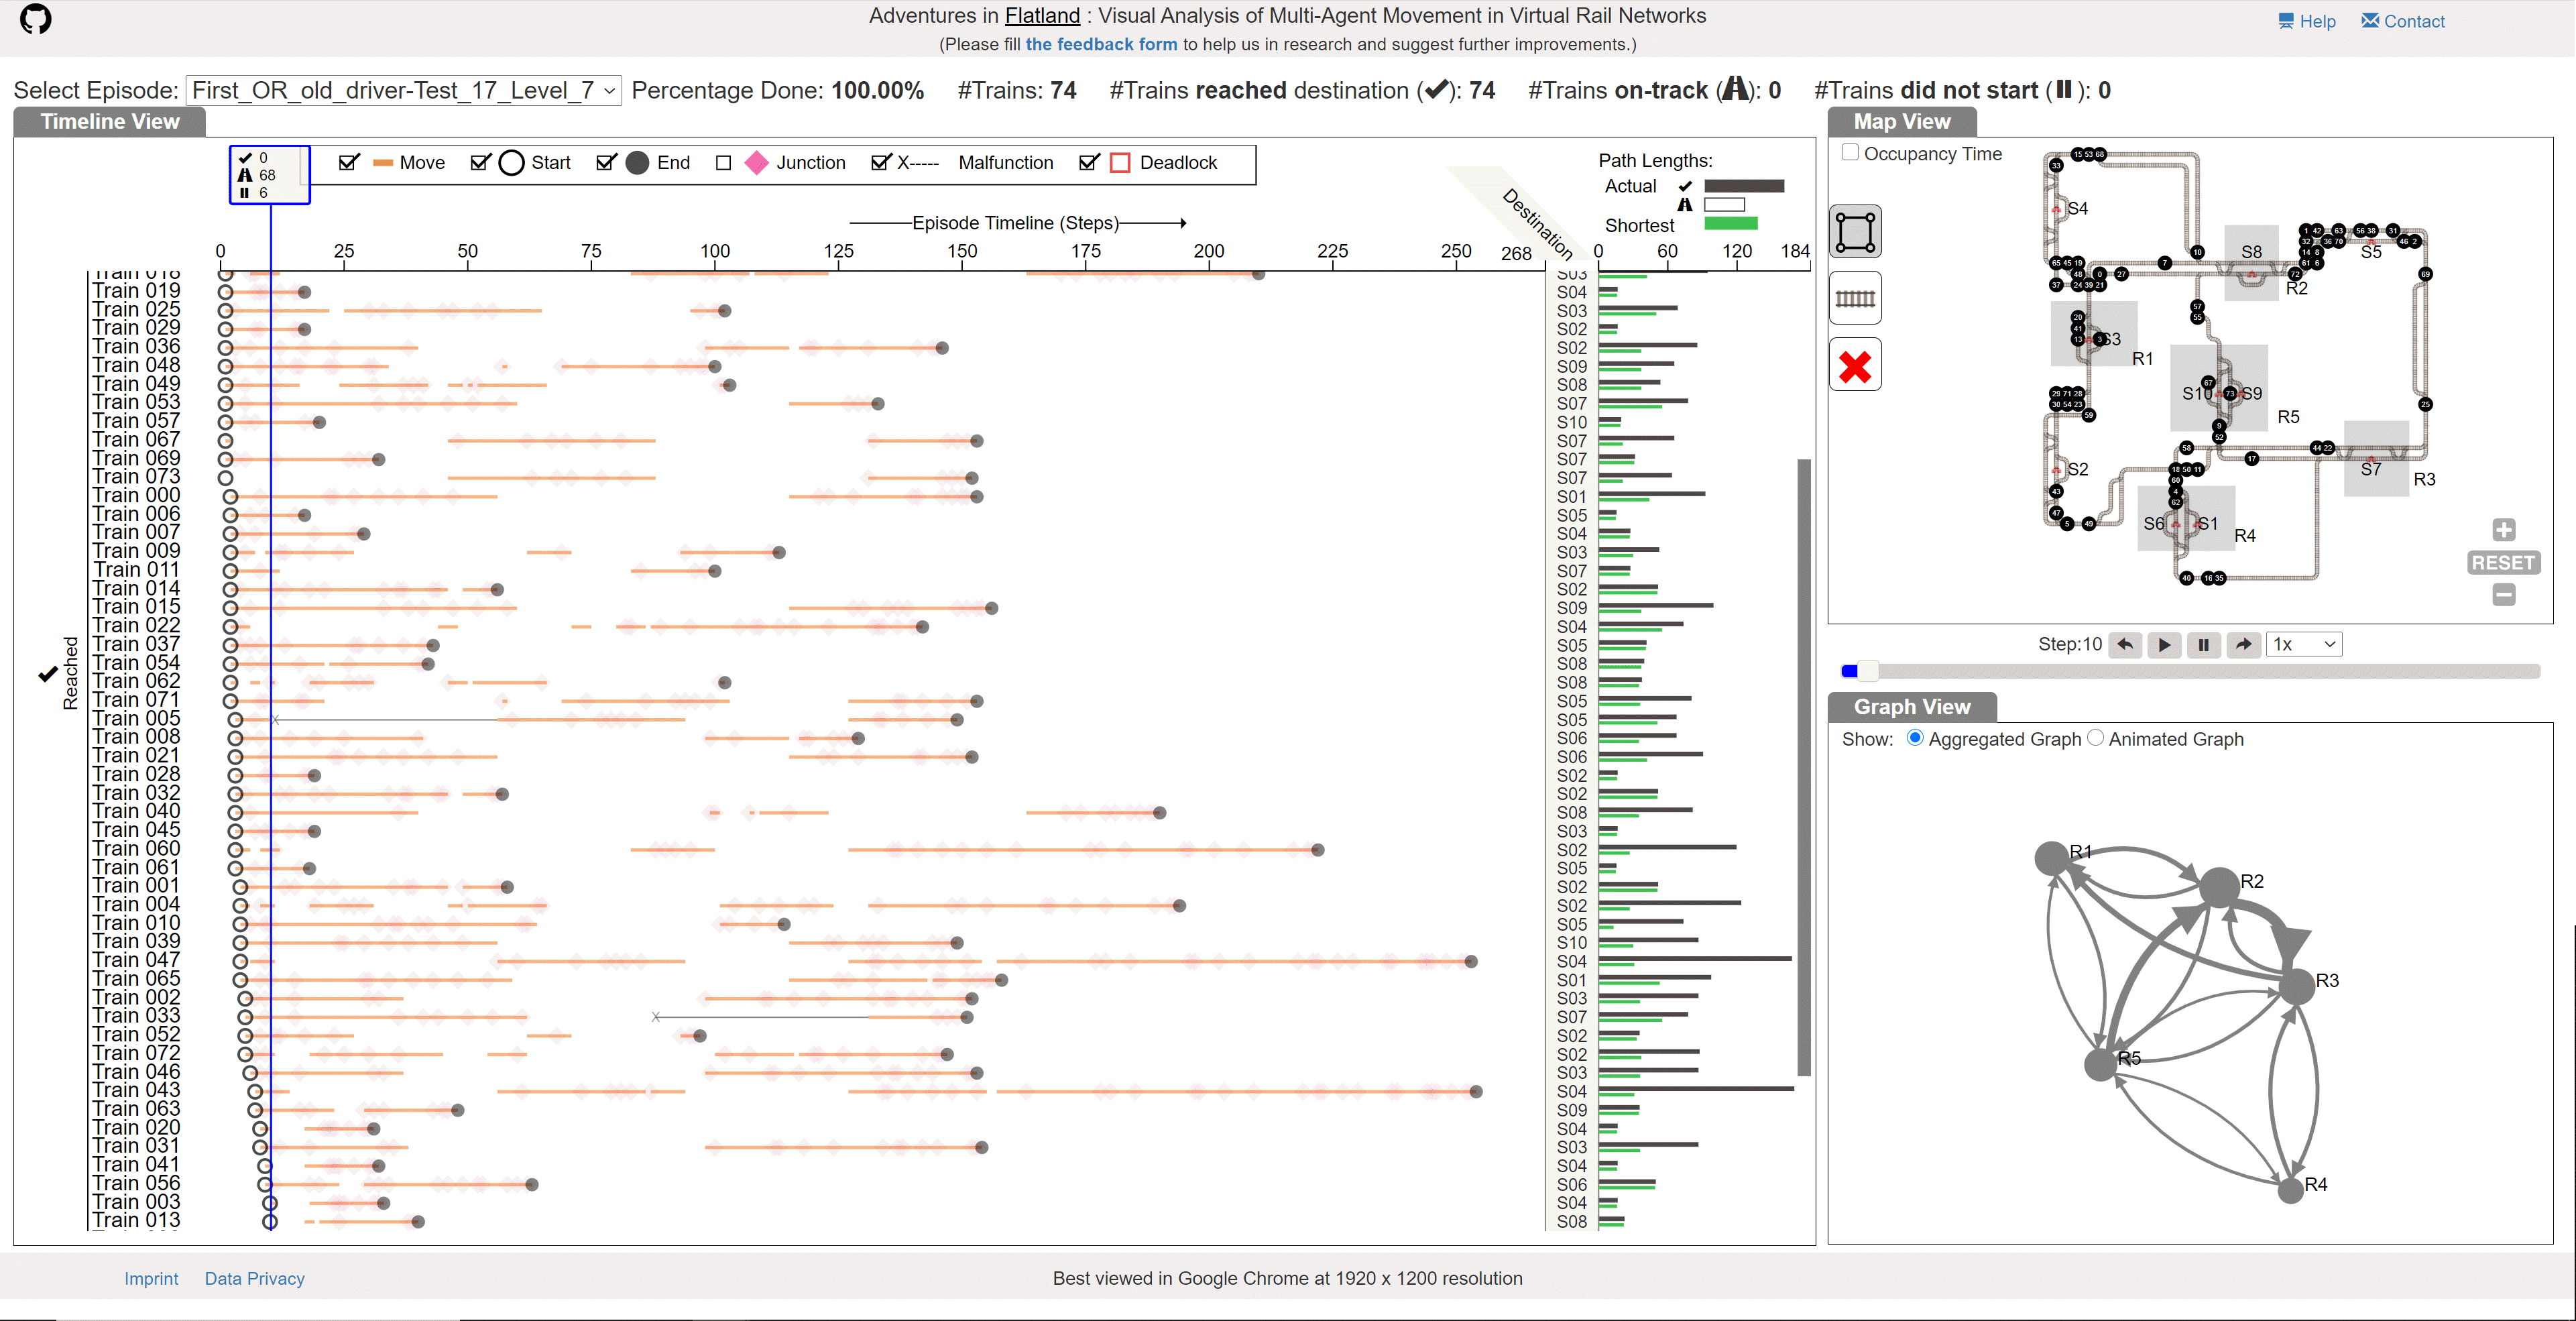
Task: Click the rail track map button
Action: pyautogui.click(x=1855, y=298)
